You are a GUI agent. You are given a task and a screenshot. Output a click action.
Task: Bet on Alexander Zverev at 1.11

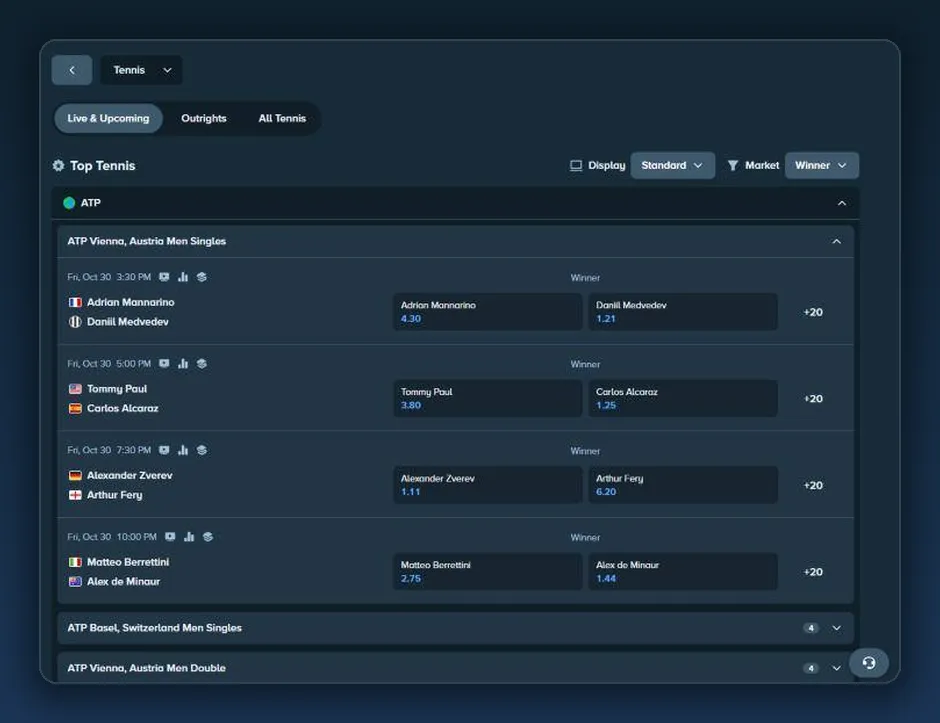pyautogui.click(x=487, y=485)
